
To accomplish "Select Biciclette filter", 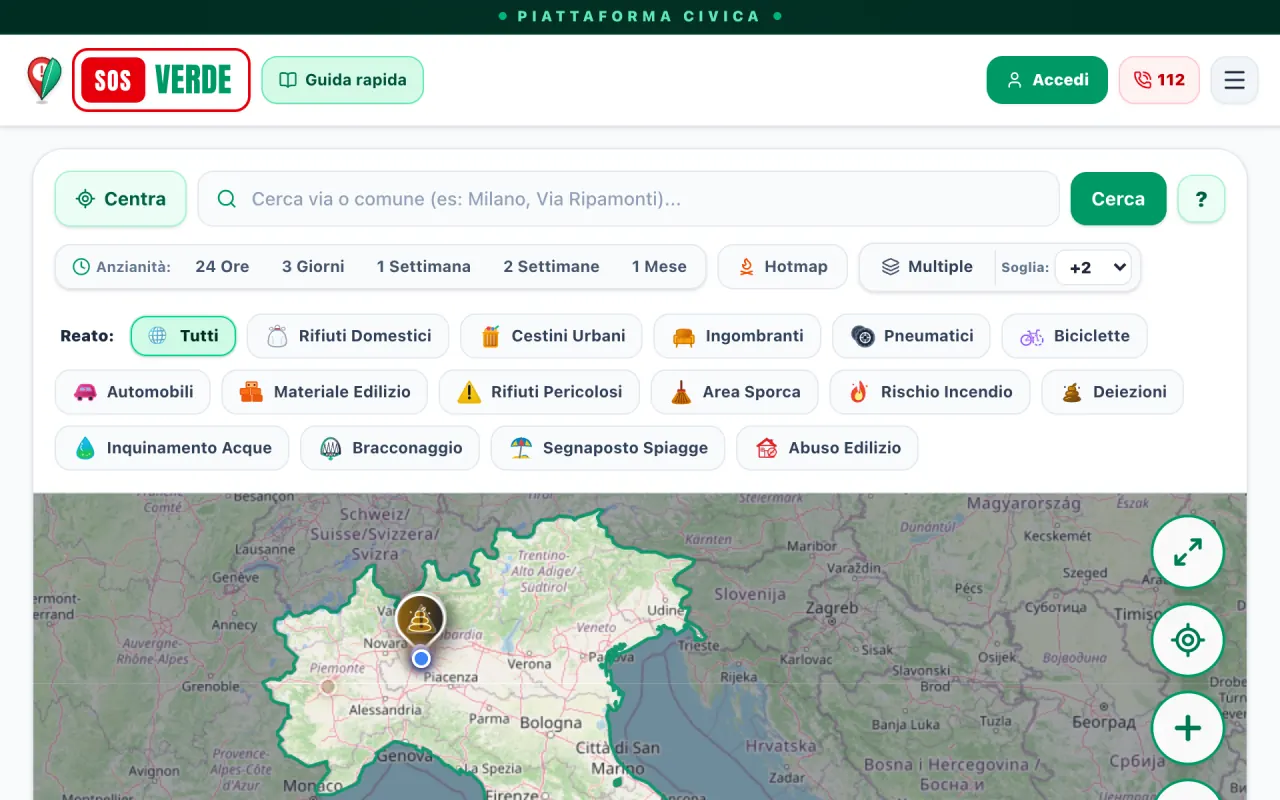I will point(1074,336).
